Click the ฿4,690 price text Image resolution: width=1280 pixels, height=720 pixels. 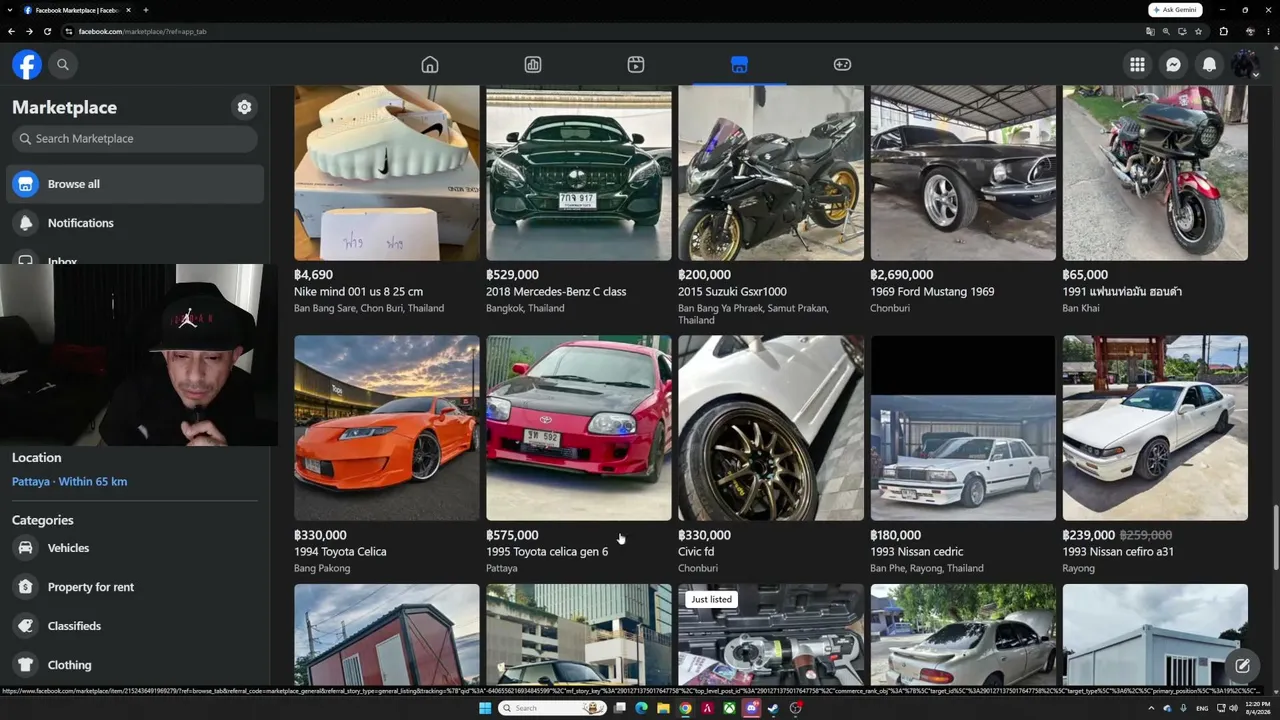point(313,275)
